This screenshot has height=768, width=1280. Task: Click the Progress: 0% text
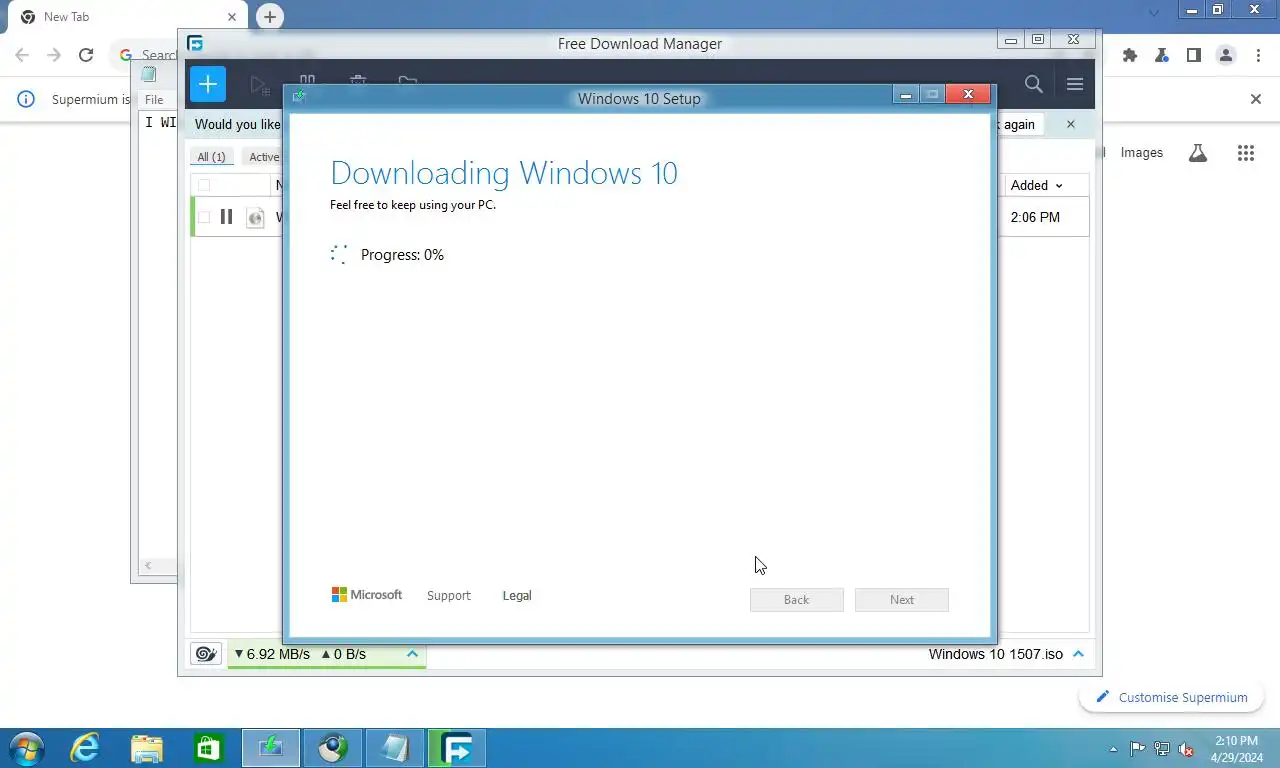click(x=402, y=255)
